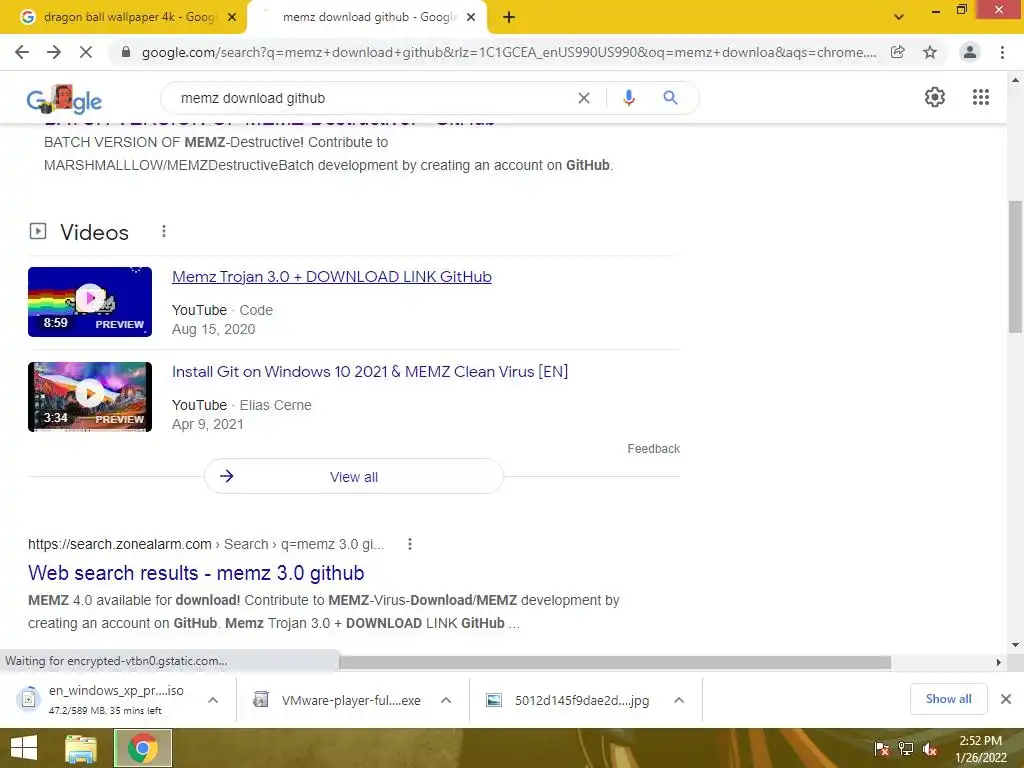Click the search.zonealarm.com URL breadcrumb

pyautogui.click(x=206, y=544)
